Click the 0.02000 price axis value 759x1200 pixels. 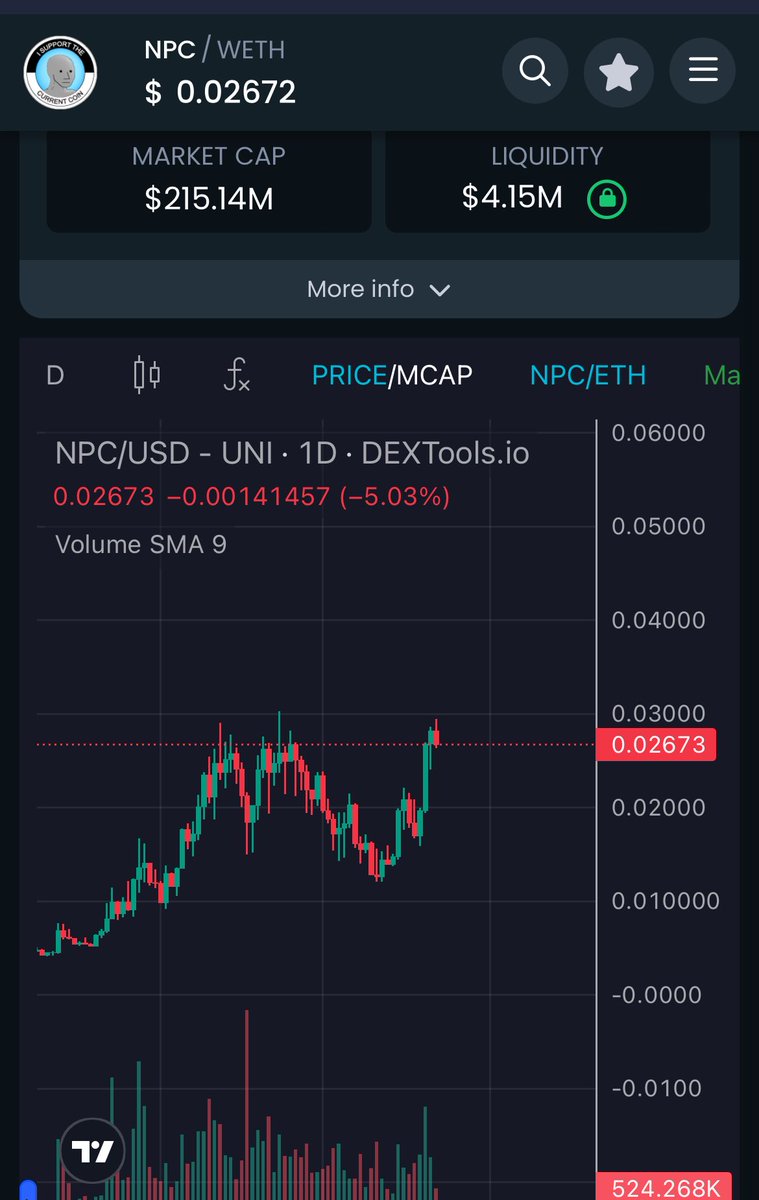[659, 808]
